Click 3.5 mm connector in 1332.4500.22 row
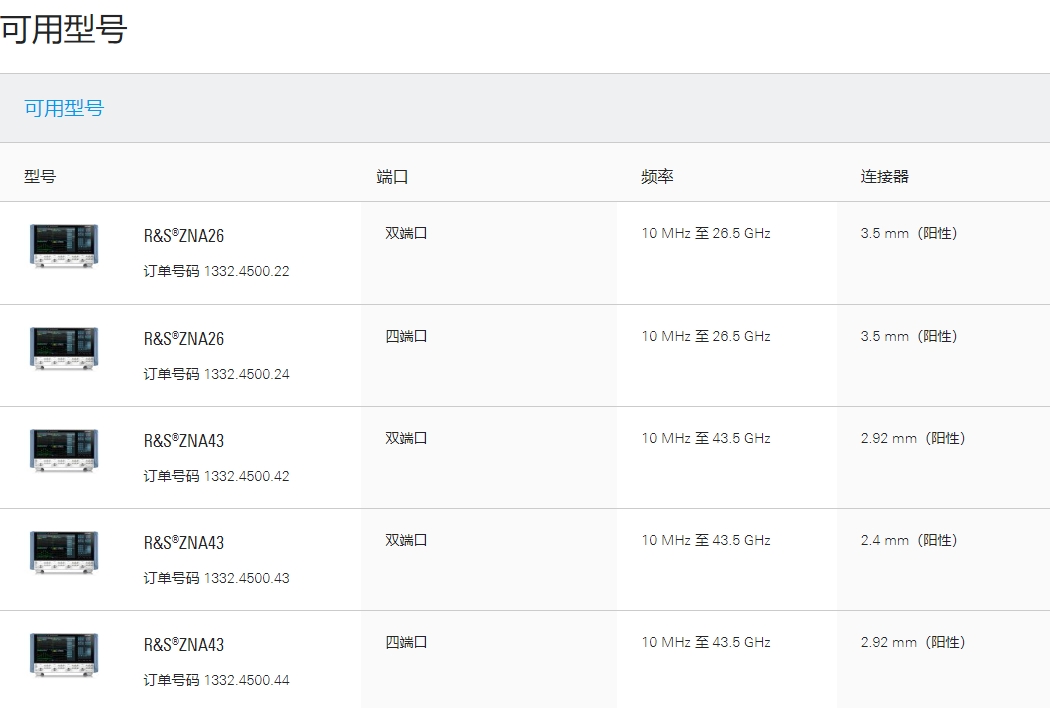The width and height of the screenshot is (1050, 708). tap(909, 233)
